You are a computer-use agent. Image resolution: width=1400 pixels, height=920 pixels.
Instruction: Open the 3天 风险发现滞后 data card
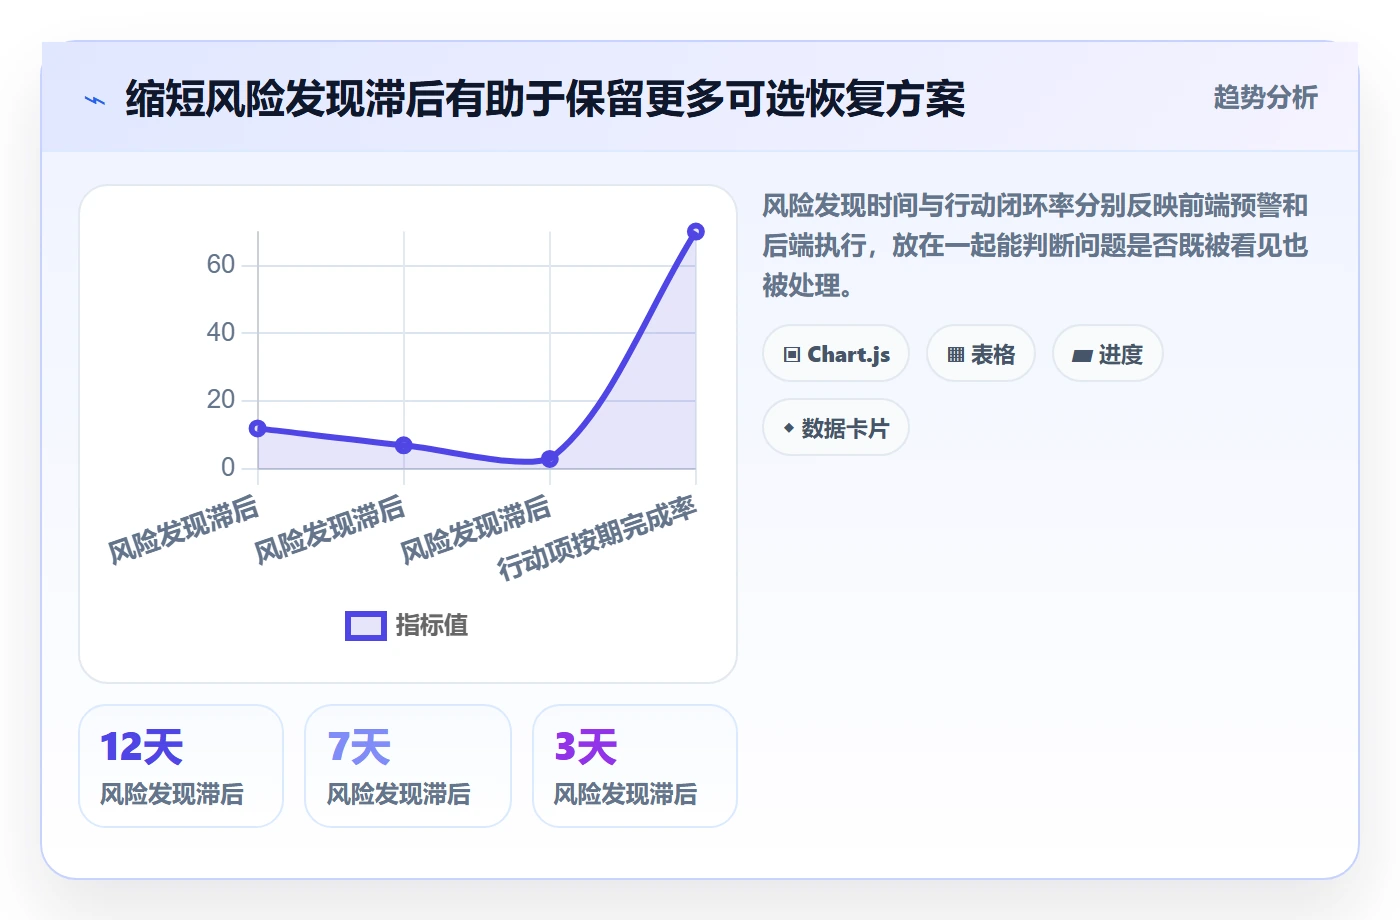(x=635, y=766)
